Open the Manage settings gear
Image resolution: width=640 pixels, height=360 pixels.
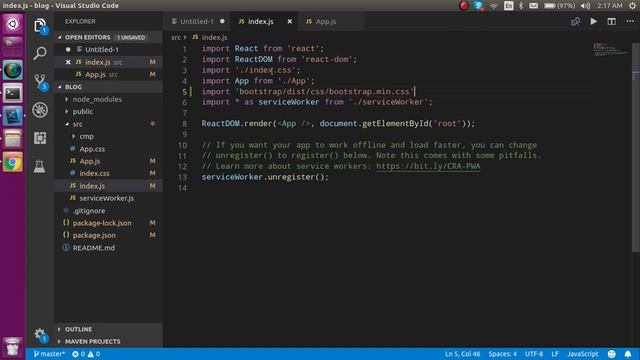(40, 335)
